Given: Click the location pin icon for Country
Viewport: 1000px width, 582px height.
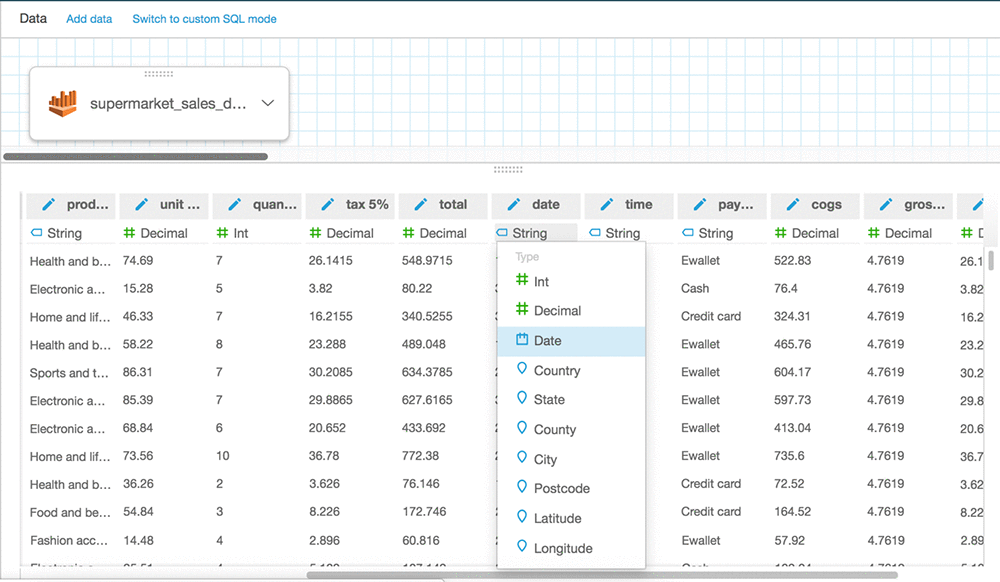Looking at the screenshot, I should point(522,368).
